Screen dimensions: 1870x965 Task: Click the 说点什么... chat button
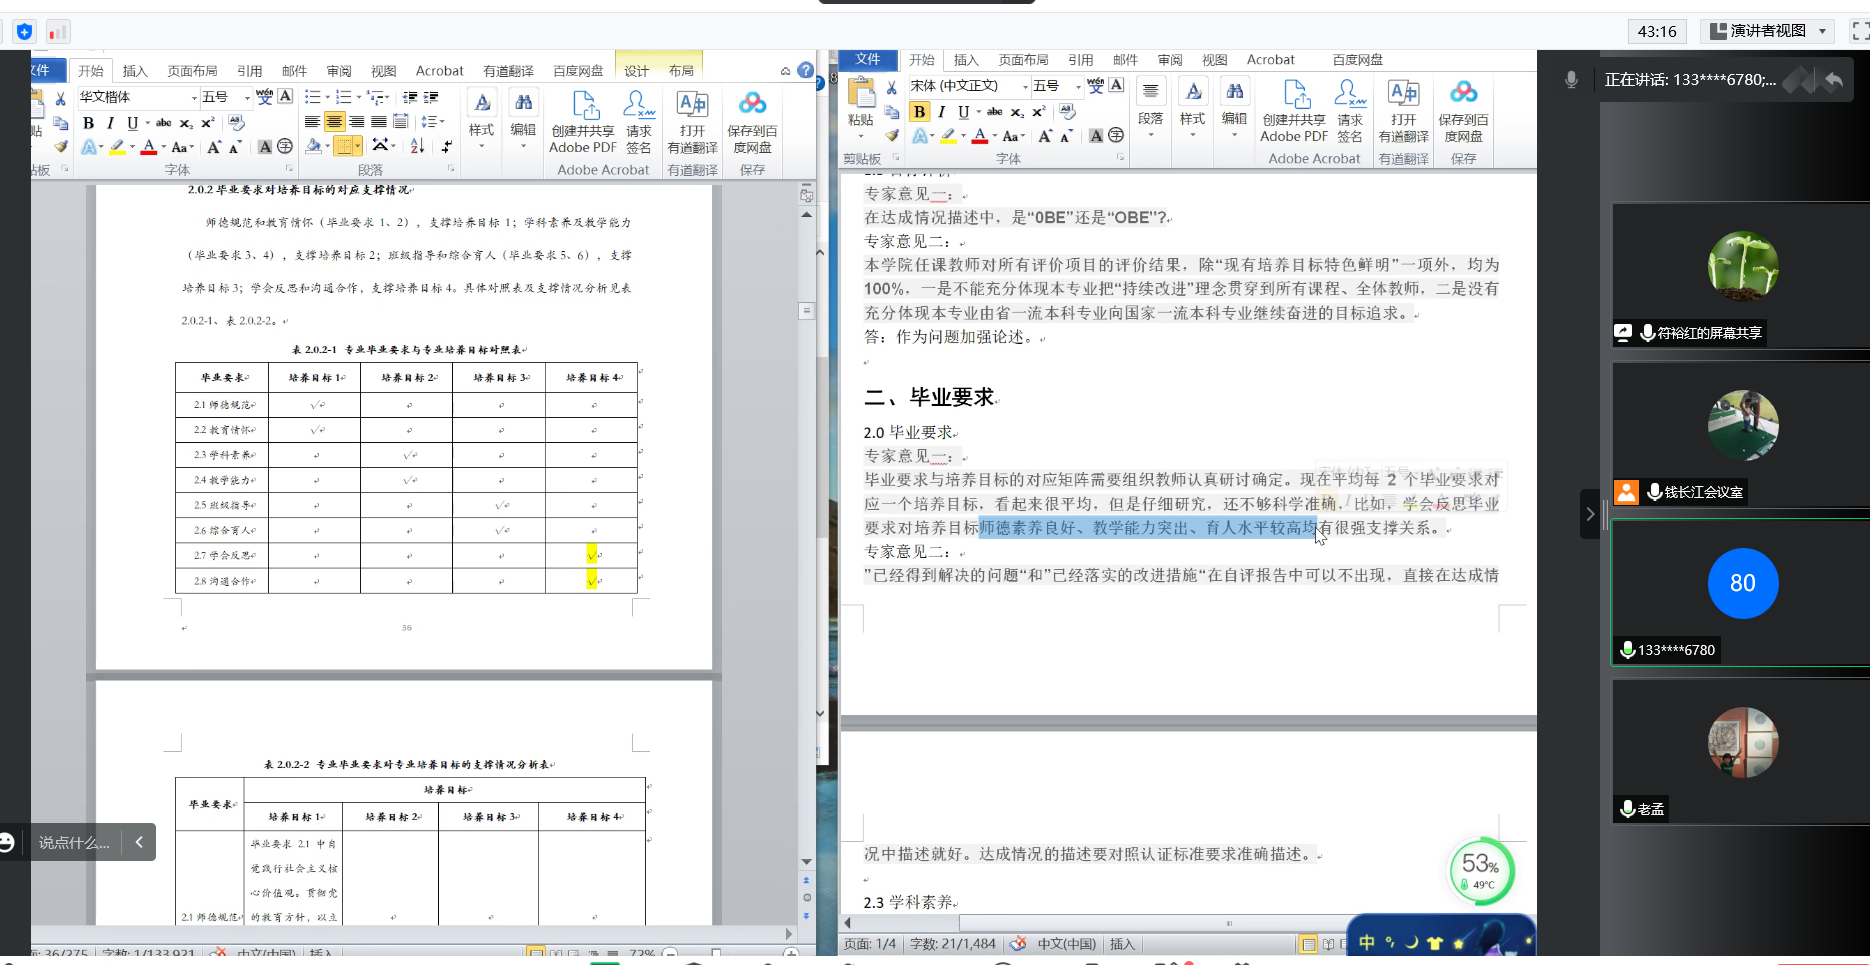[74, 843]
